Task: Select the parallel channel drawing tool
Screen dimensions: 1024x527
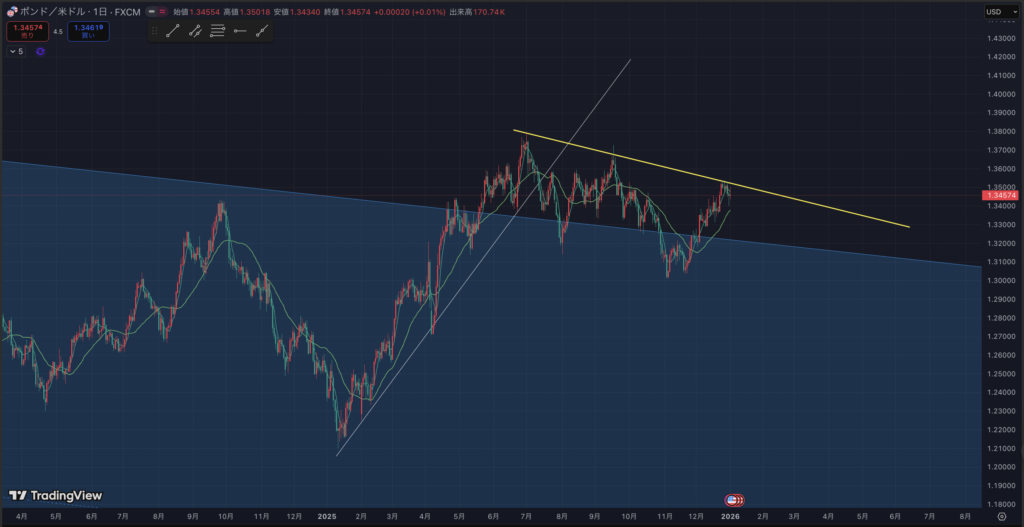Action: 194,31
